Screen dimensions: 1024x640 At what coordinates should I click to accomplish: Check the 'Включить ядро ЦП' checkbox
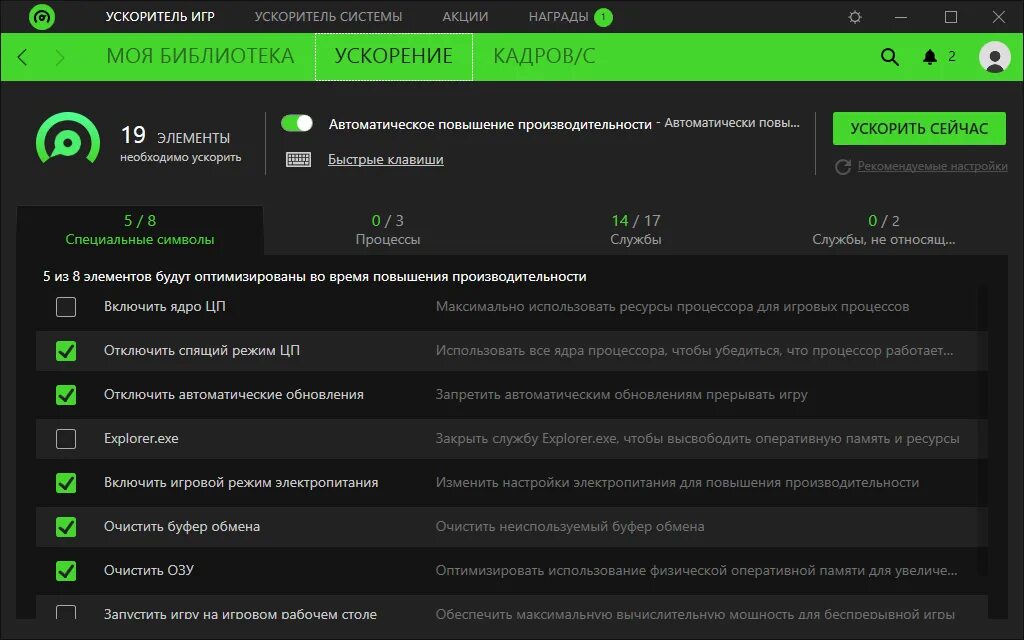[66, 307]
